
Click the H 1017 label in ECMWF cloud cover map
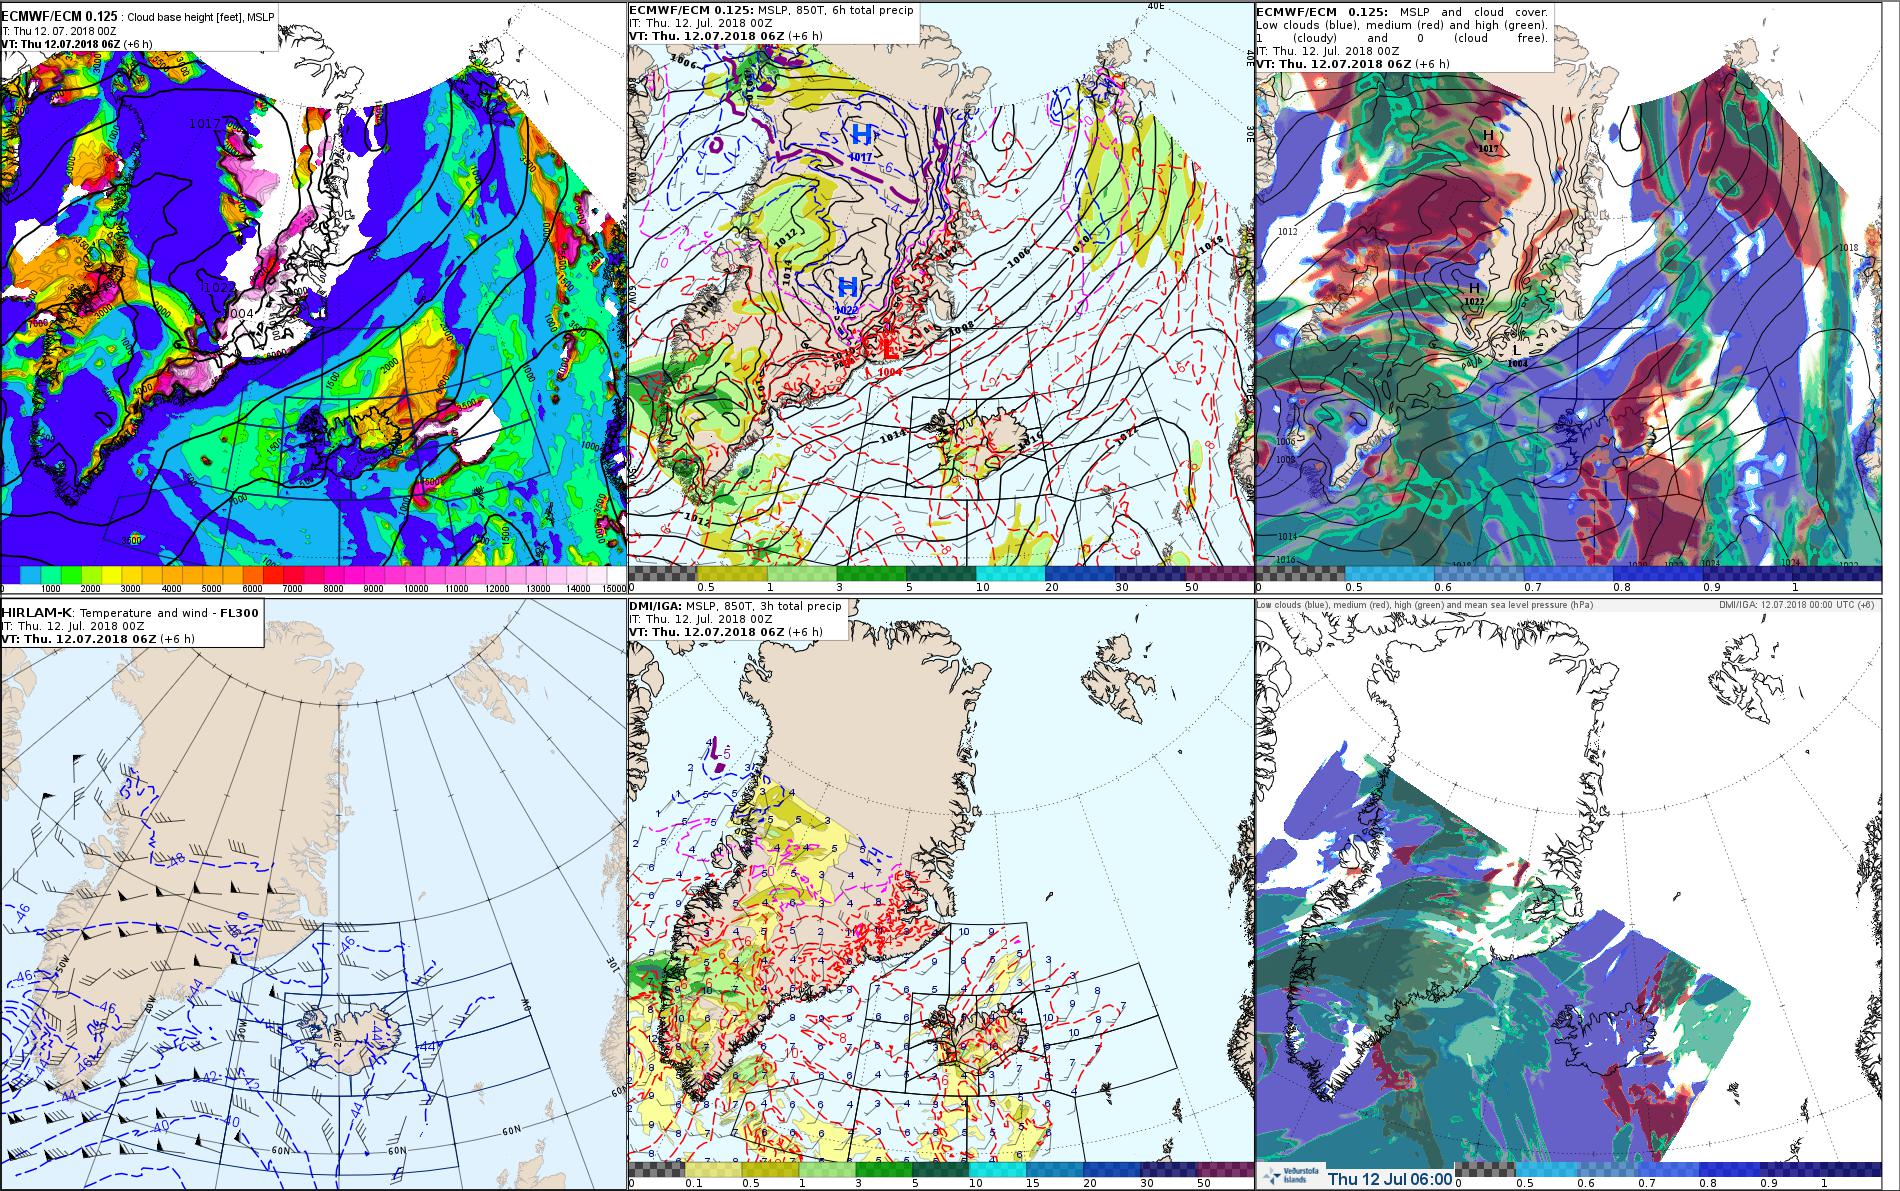1488,140
